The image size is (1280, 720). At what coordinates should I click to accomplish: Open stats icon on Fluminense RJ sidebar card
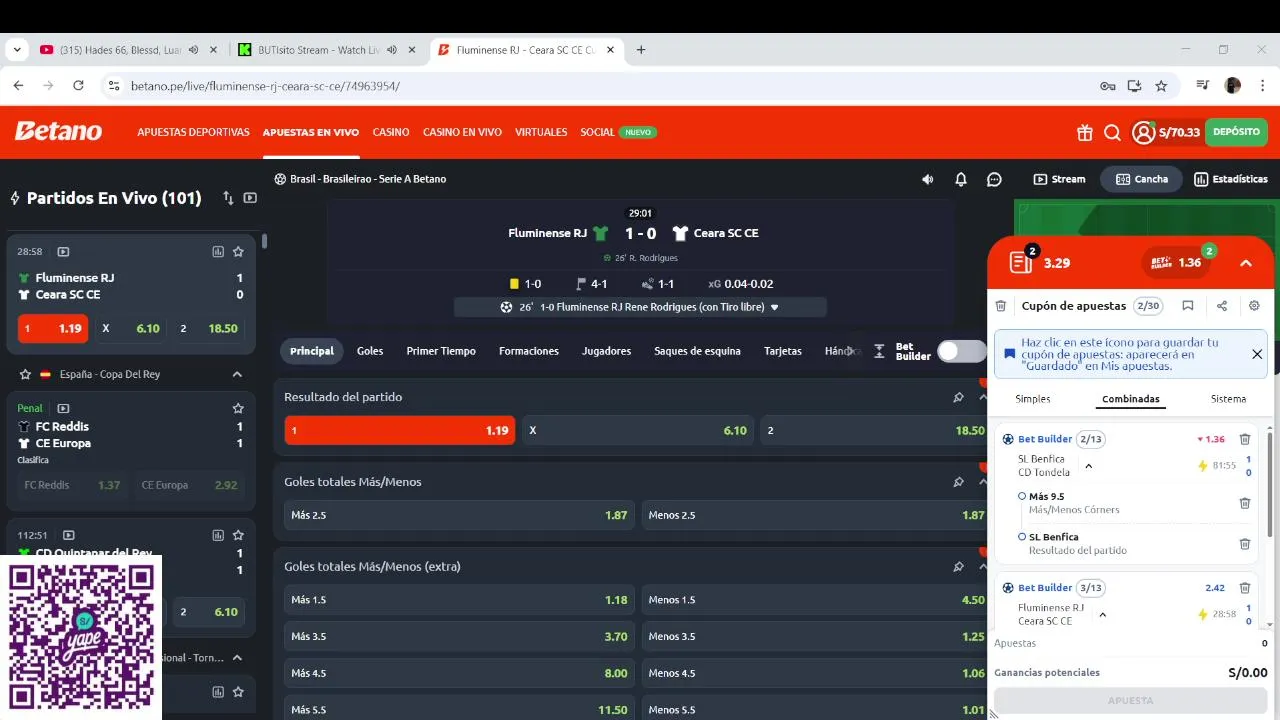218,252
